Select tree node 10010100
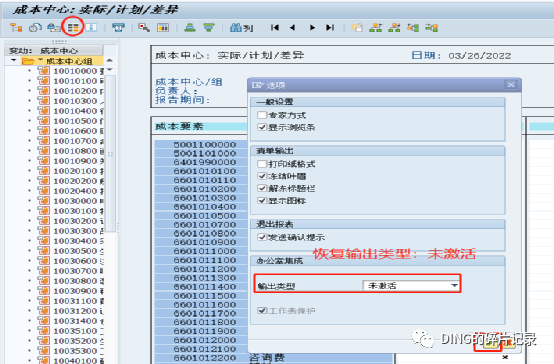Image resolution: width=554 pixels, height=364 pixels. pos(75,81)
